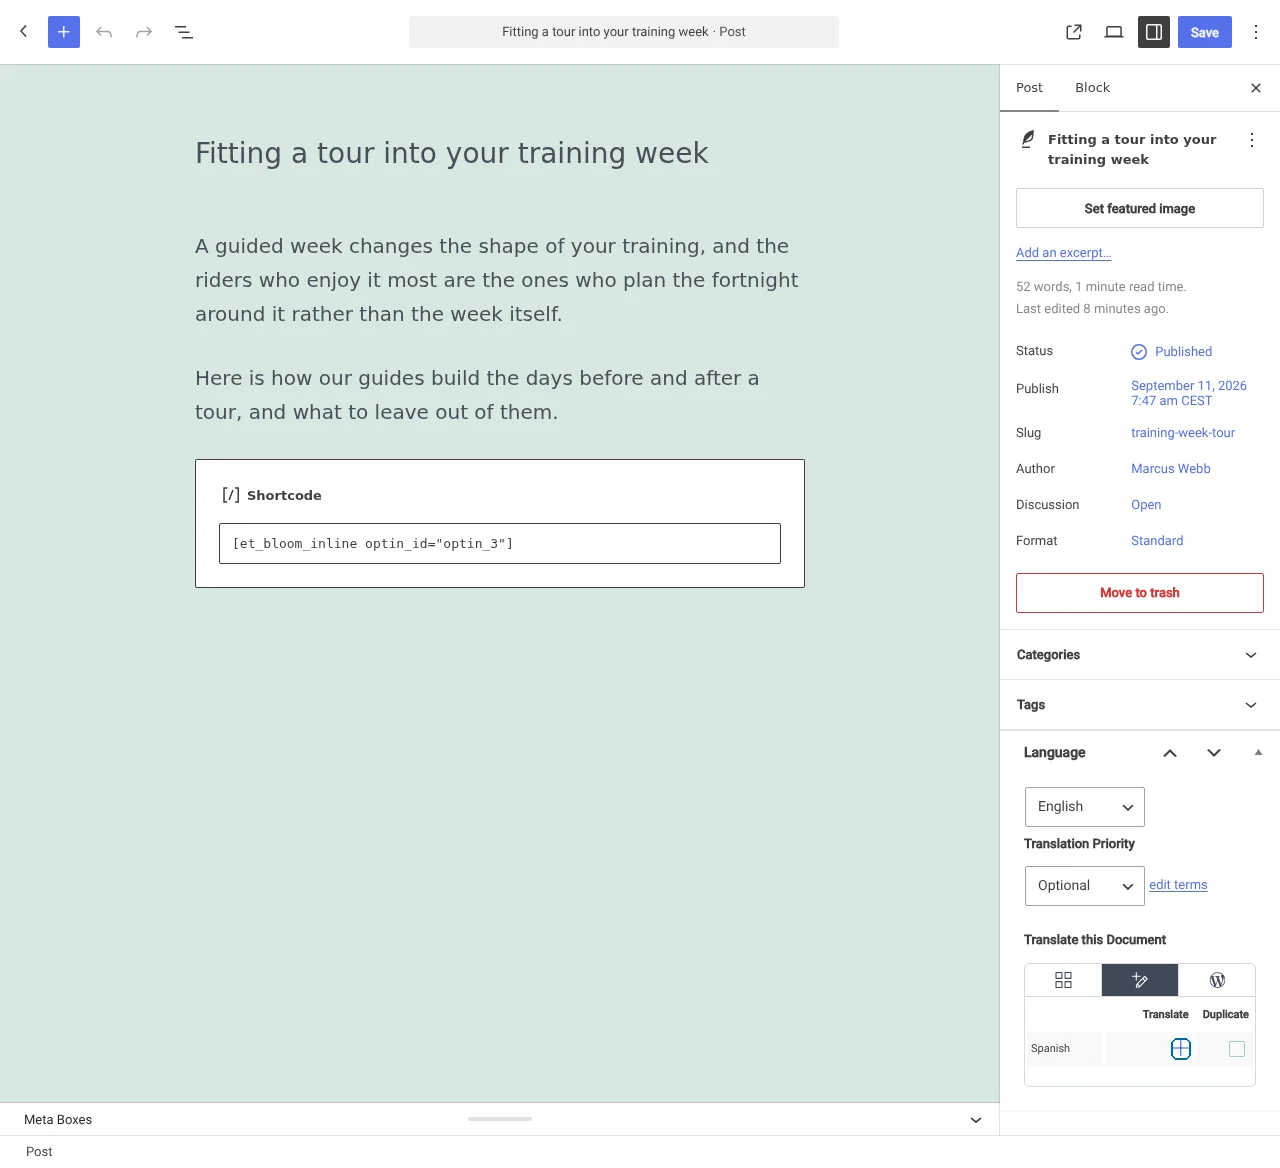Switch to the Block tab
Image resolution: width=1280 pixels, height=1168 pixels.
pos(1092,88)
